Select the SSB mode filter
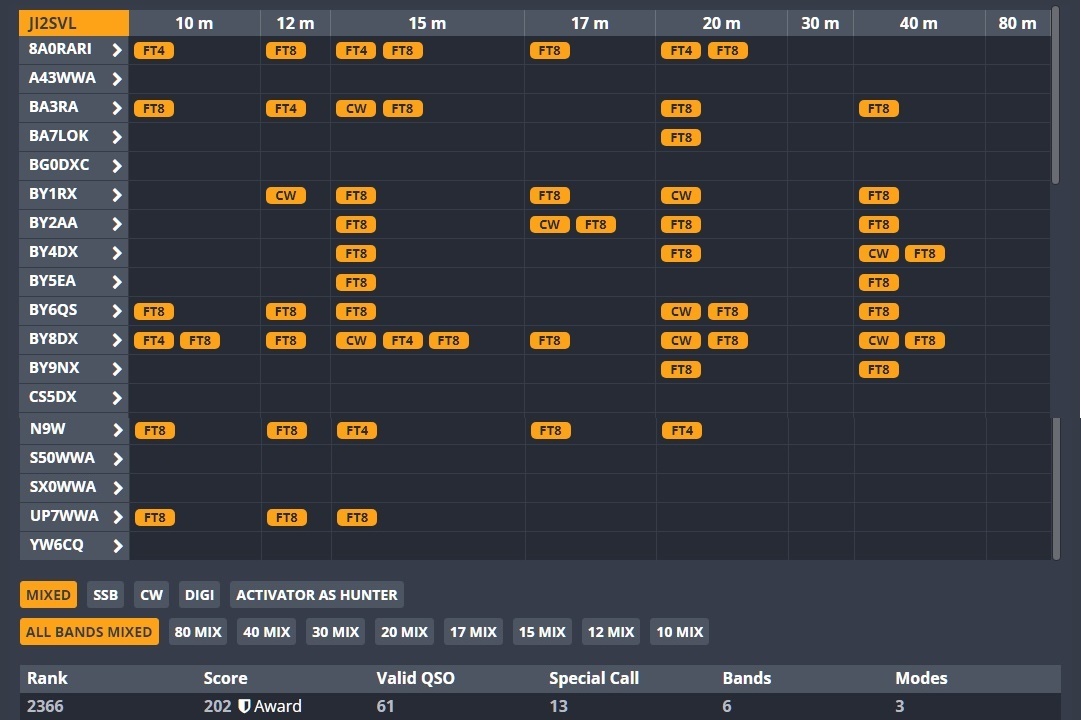 pos(105,595)
